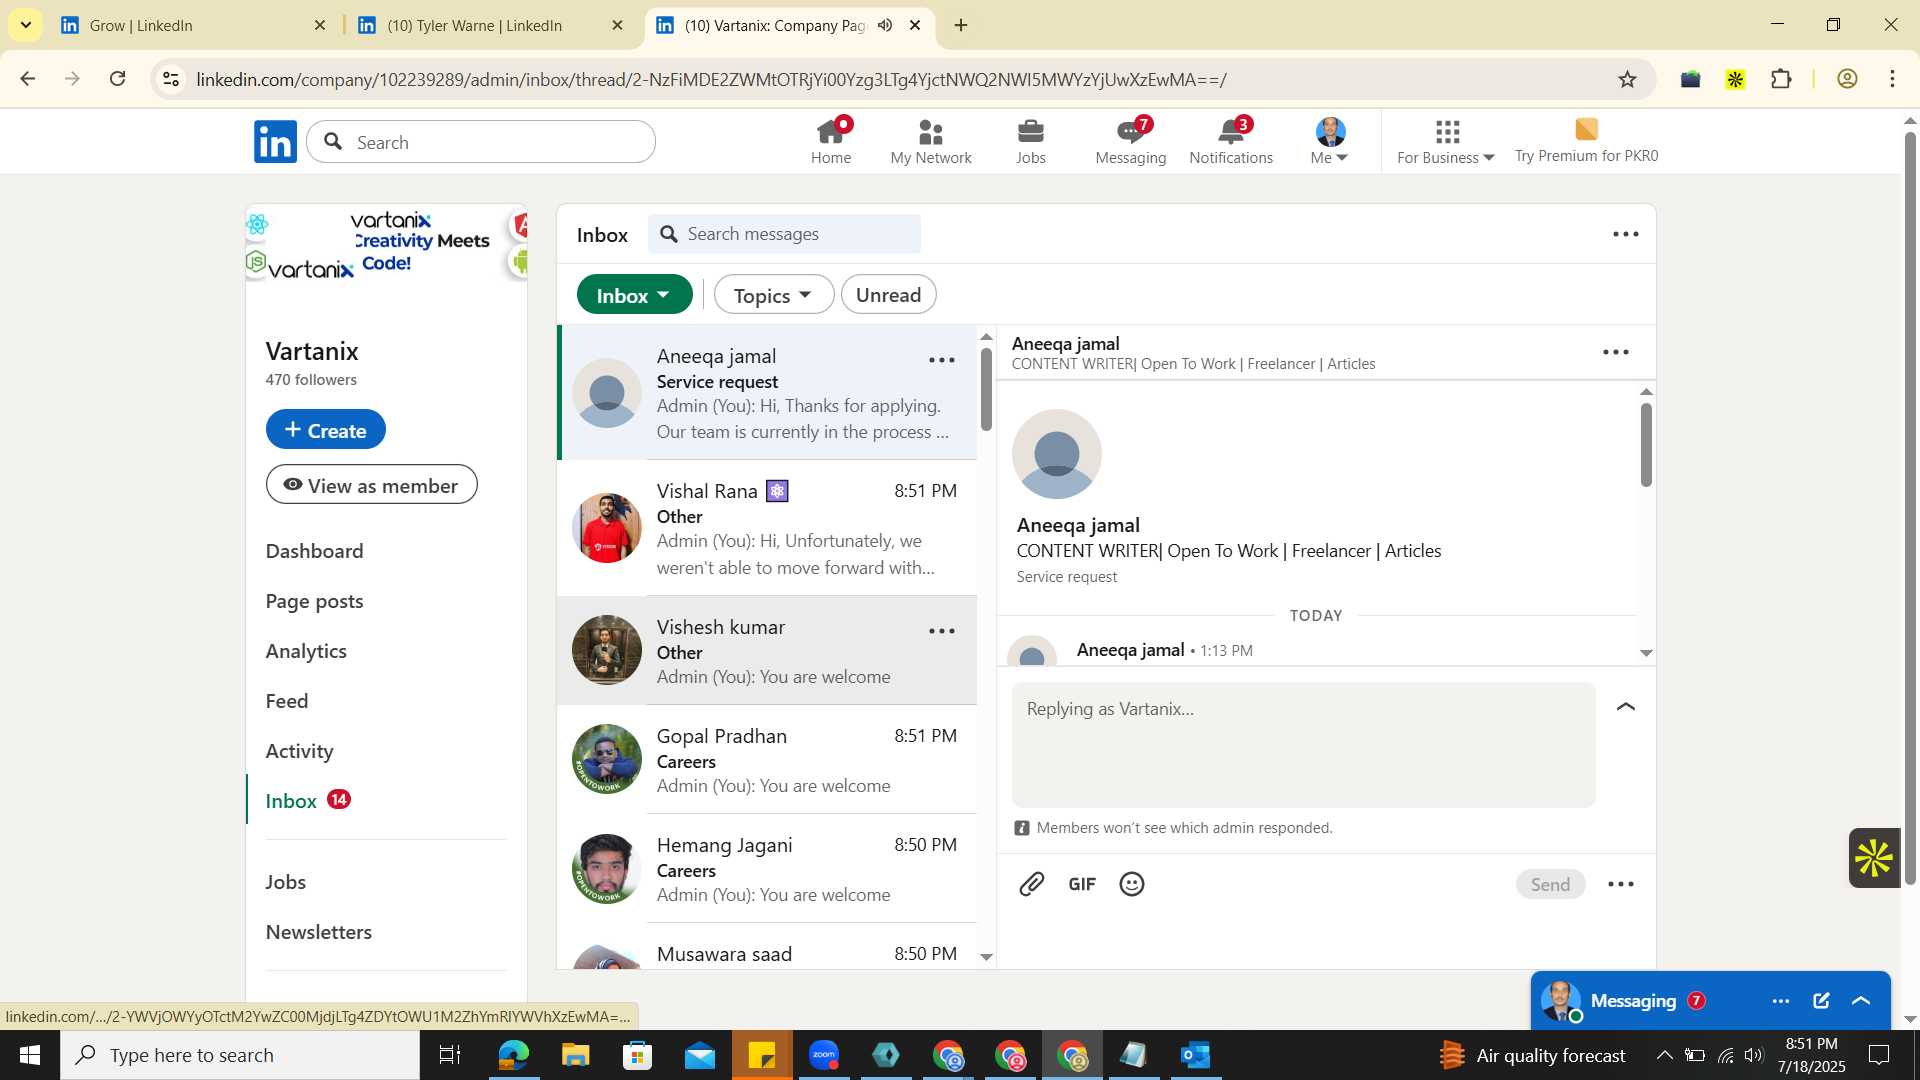The height and width of the screenshot is (1080, 1920).
Task: Open Vishesh kumar conversation options dots
Action: (x=942, y=631)
